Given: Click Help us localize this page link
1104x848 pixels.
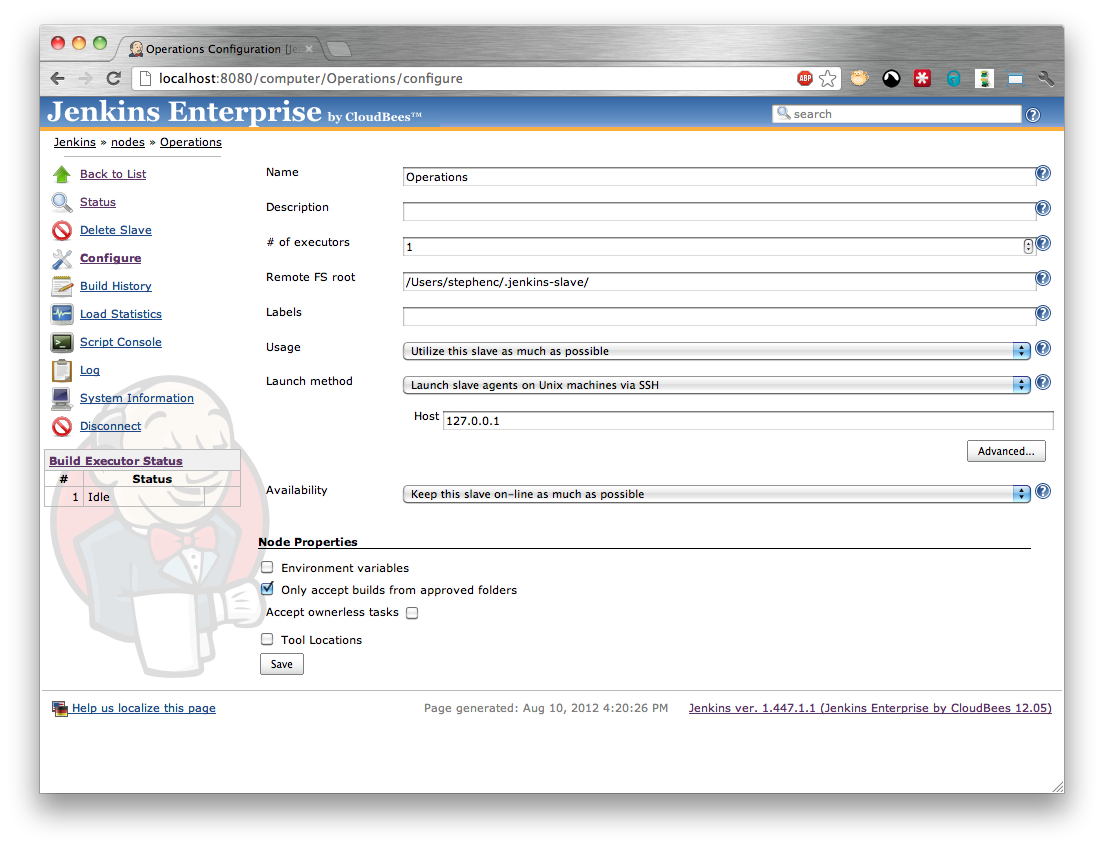Looking at the screenshot, I should click(144, 709).
